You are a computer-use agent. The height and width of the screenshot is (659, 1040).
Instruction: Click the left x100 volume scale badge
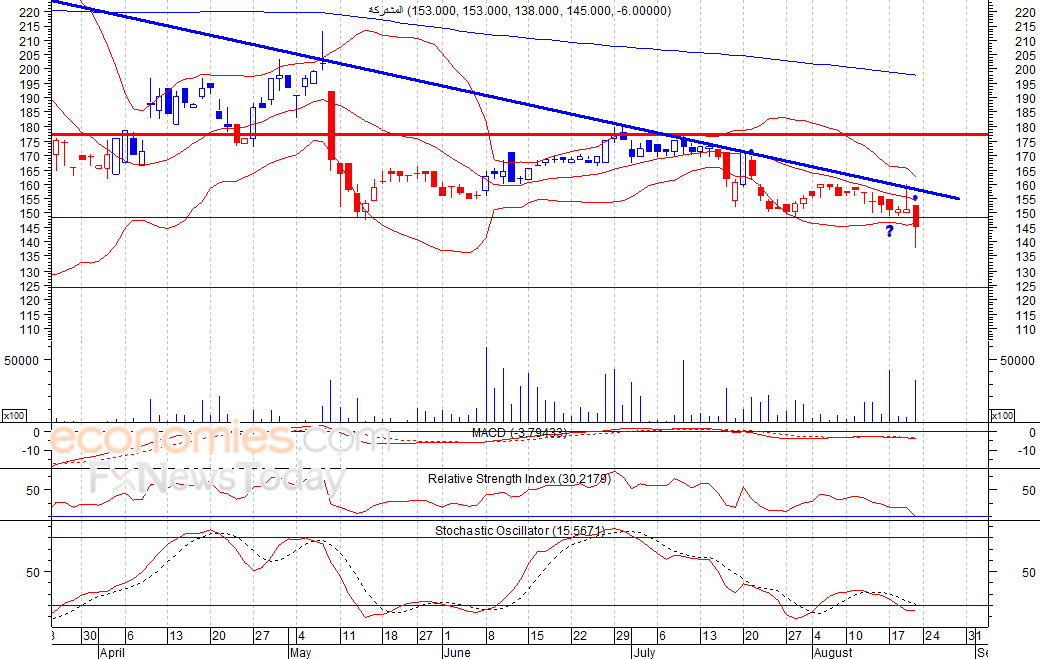(x=14, y=415)
